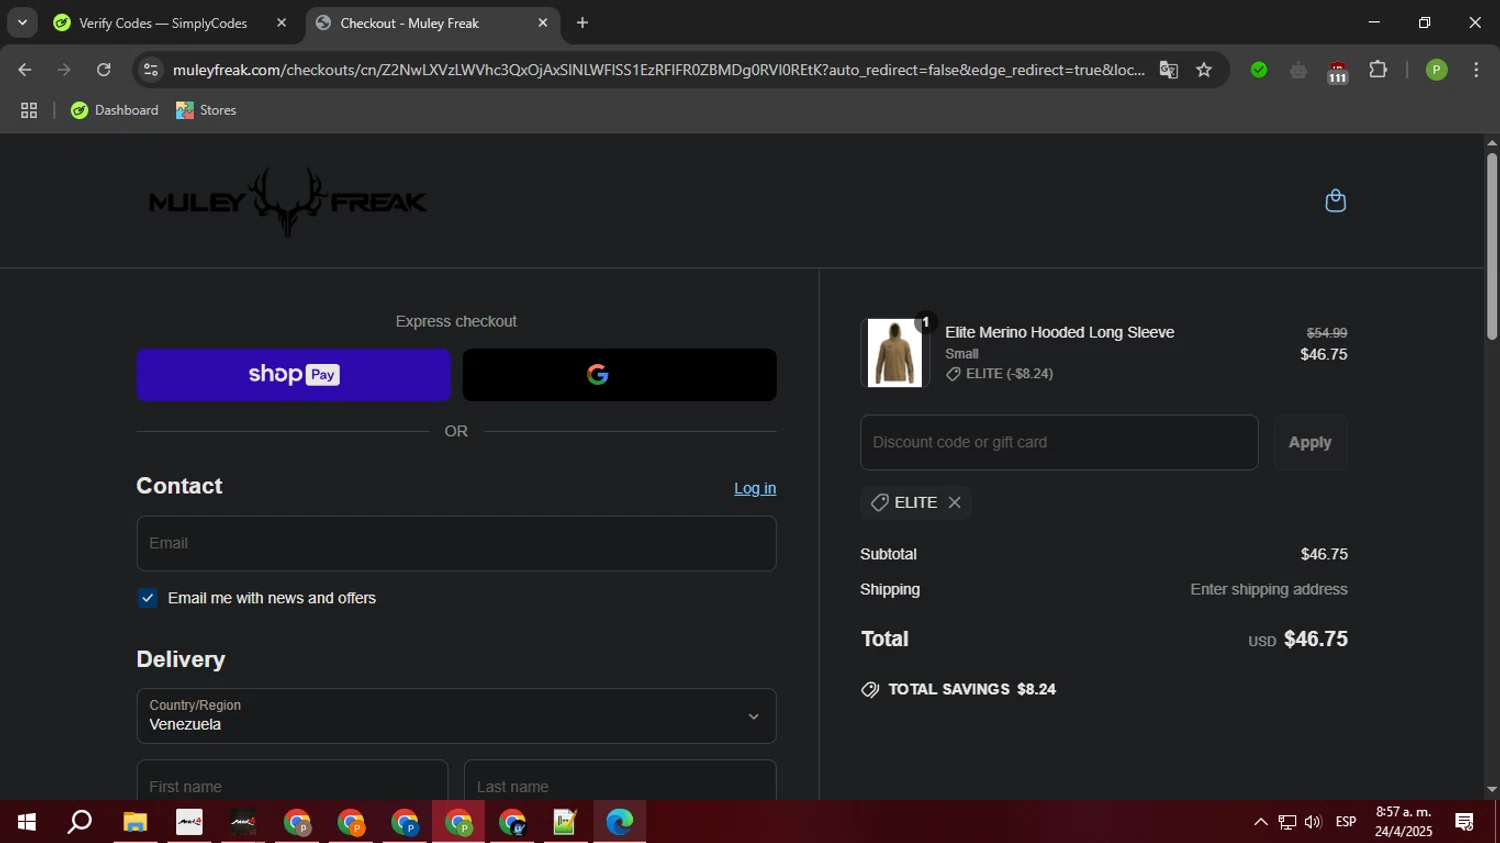Click the address bar URL

tap(658, 70)
